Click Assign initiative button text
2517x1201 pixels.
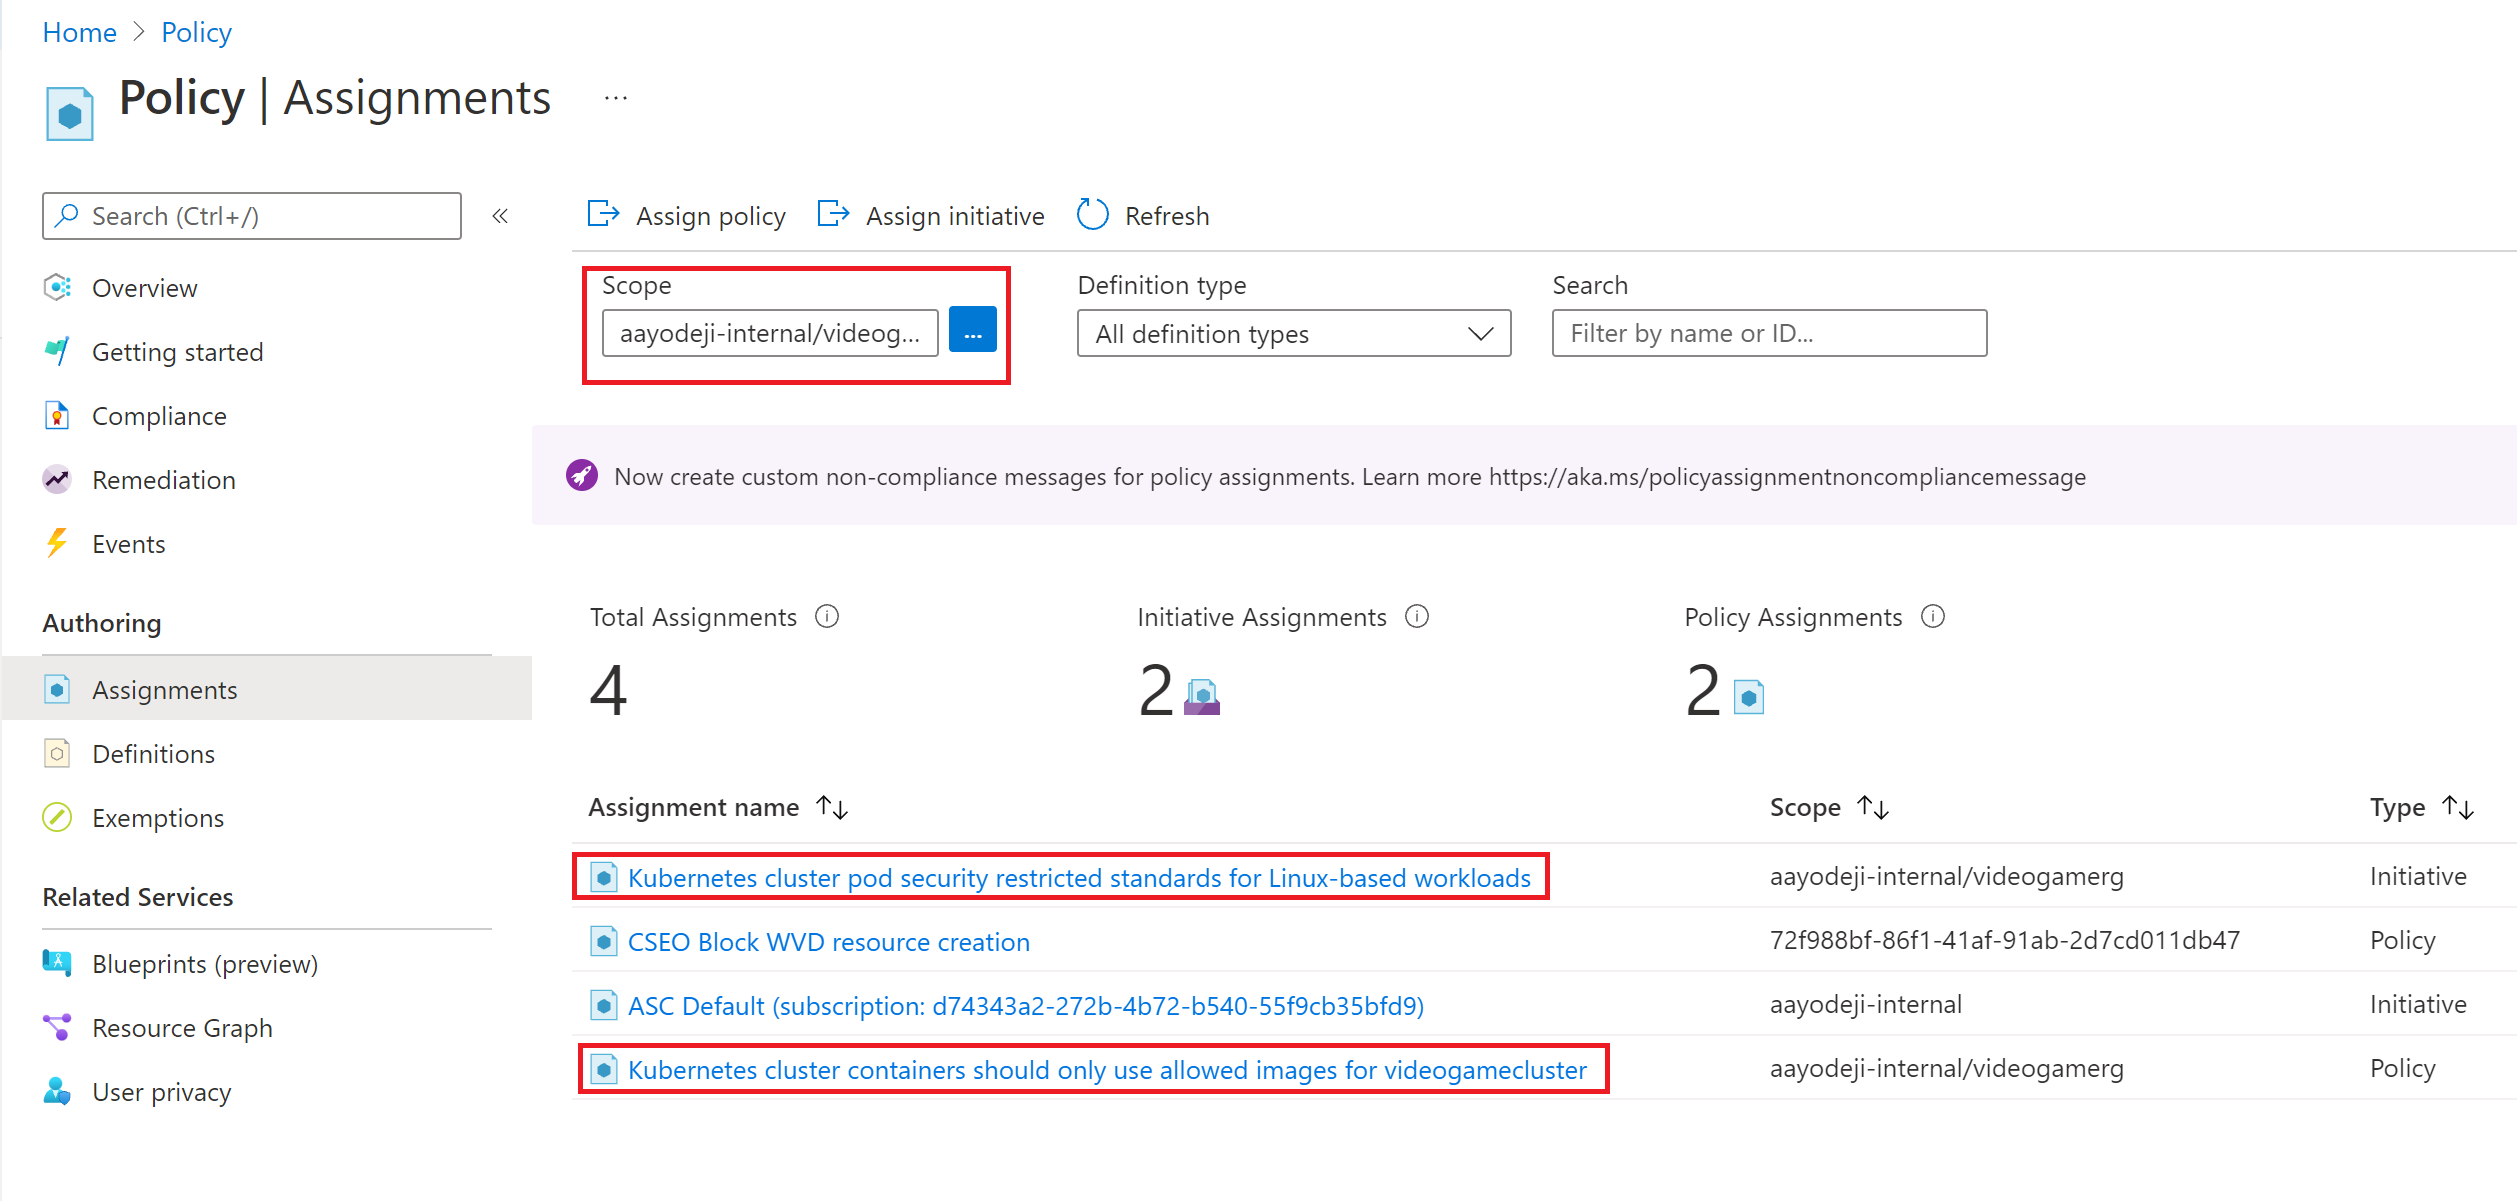pos(955,216)
